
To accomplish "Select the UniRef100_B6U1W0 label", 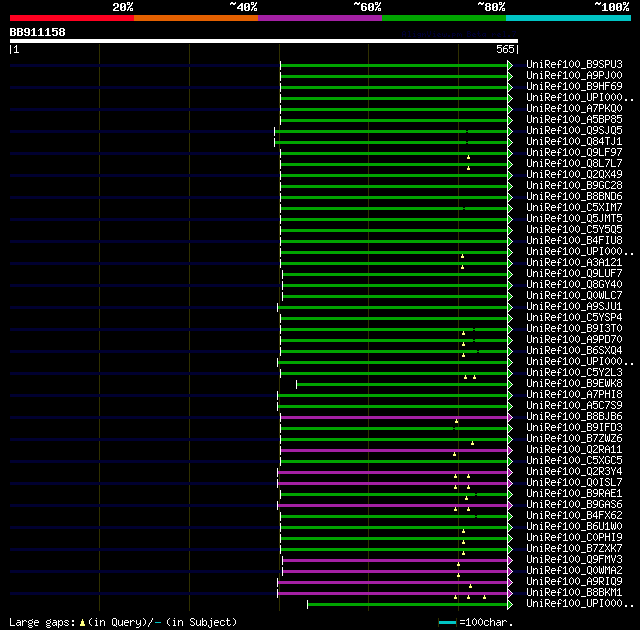I will (x=574, y=527).
